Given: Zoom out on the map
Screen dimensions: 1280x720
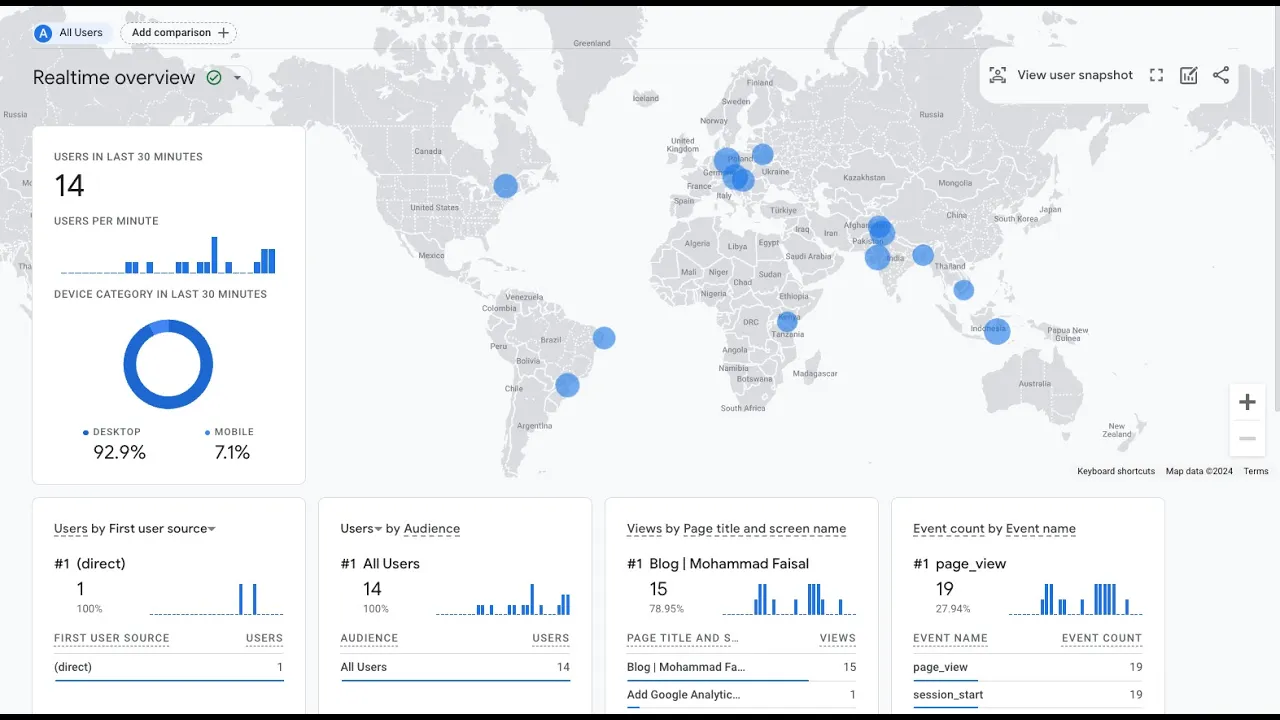Looking at the screenshot, I should pos(1247,438).
